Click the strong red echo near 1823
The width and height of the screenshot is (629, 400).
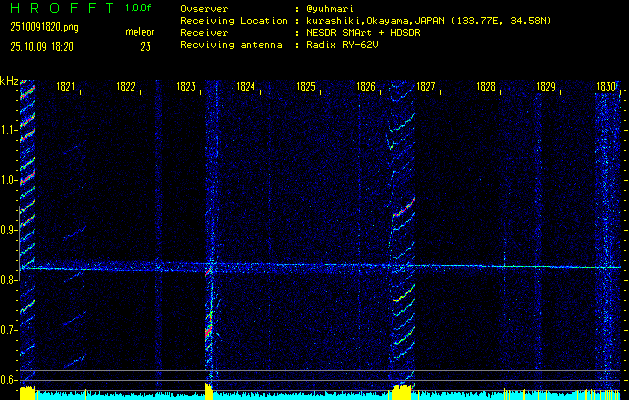click(x=208, y=330)
